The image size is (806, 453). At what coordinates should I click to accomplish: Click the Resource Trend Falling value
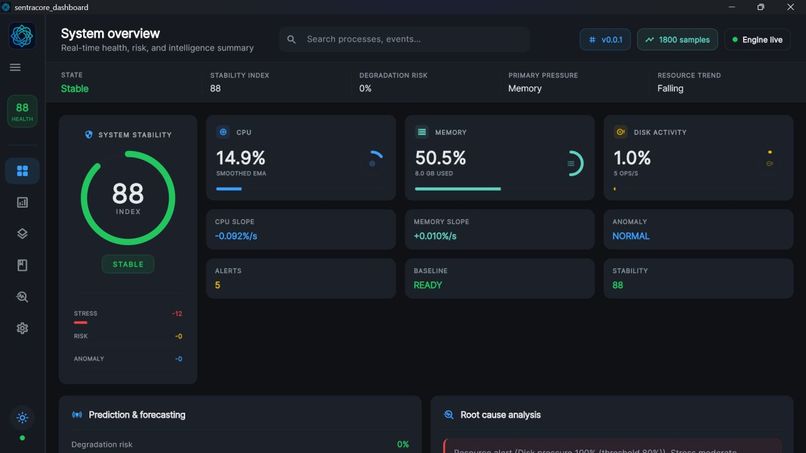pyautogui.click(x=670, y=88)
